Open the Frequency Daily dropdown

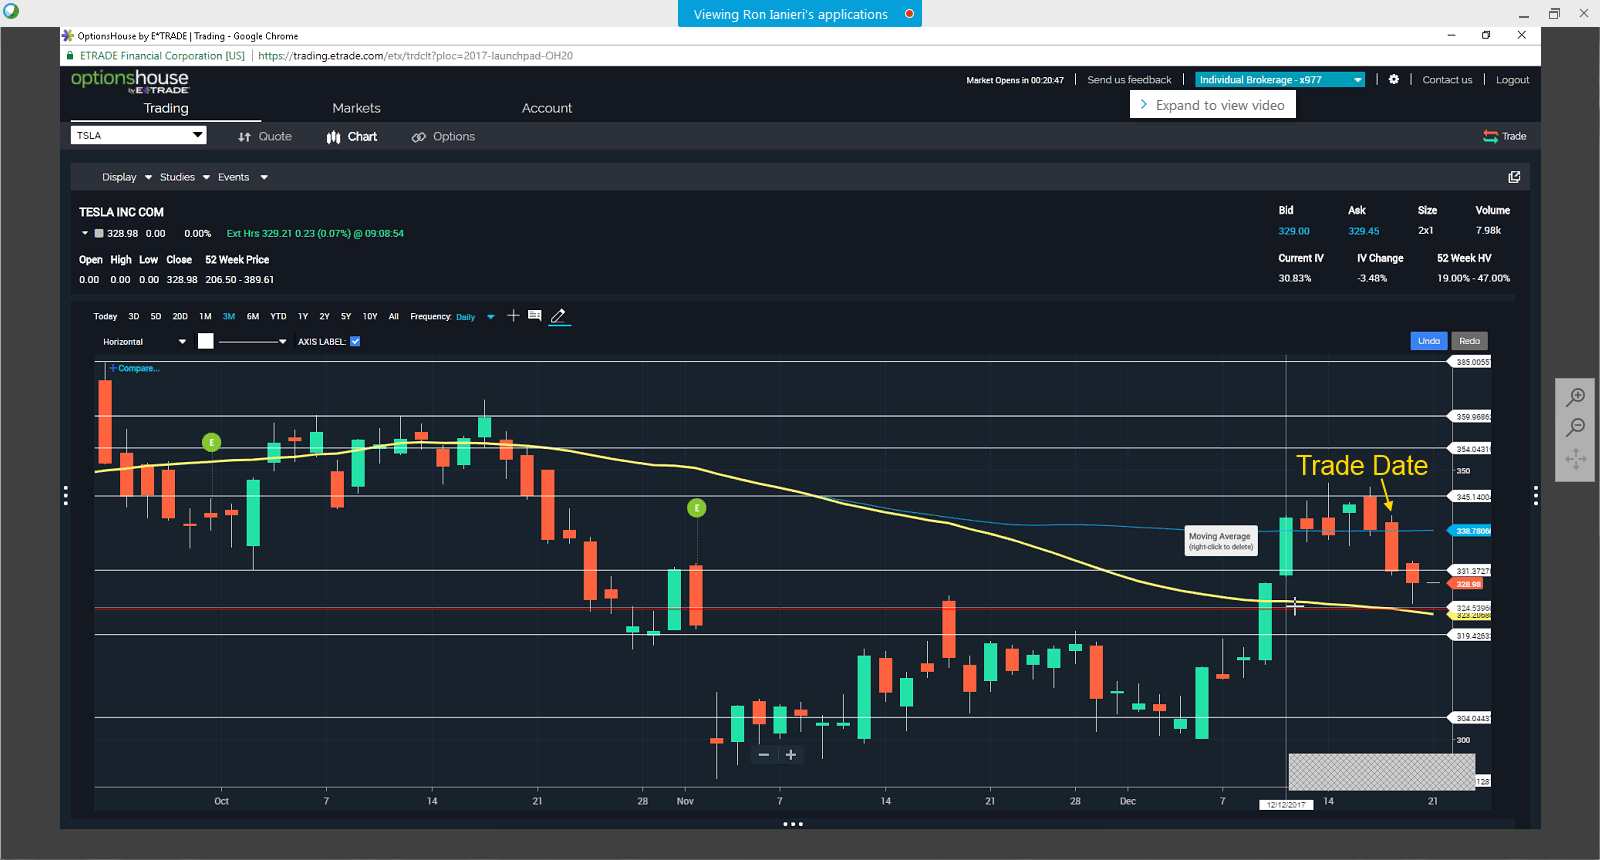point(475,317)
